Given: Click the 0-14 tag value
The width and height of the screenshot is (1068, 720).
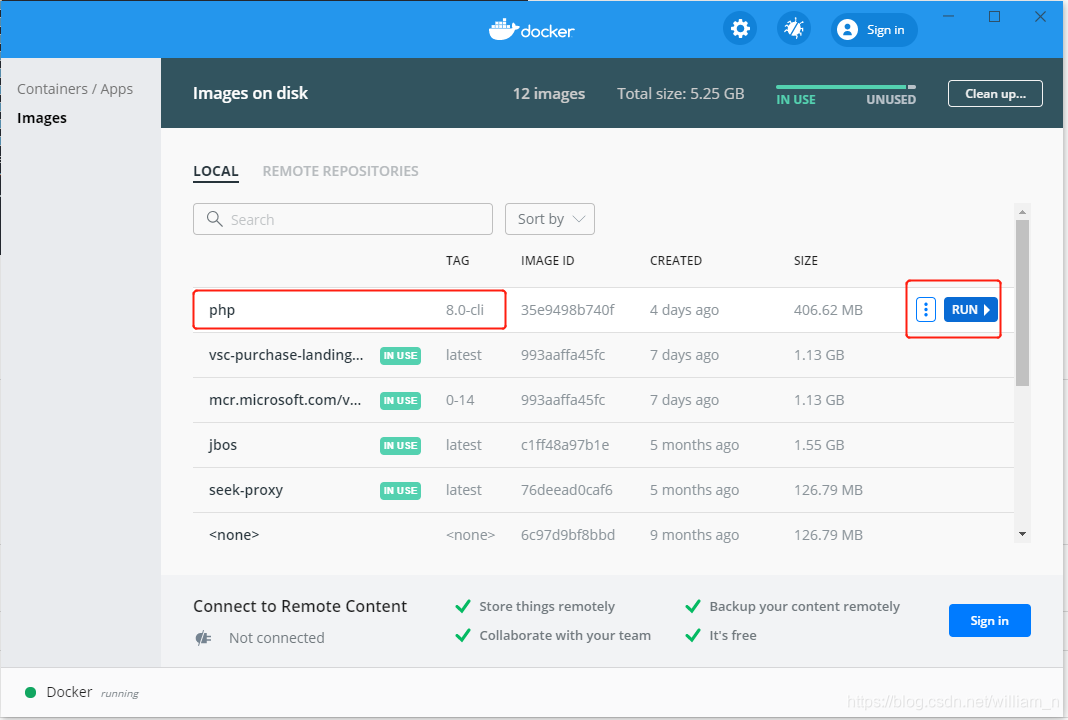Looking at the screenshot, I should point(460,400).
